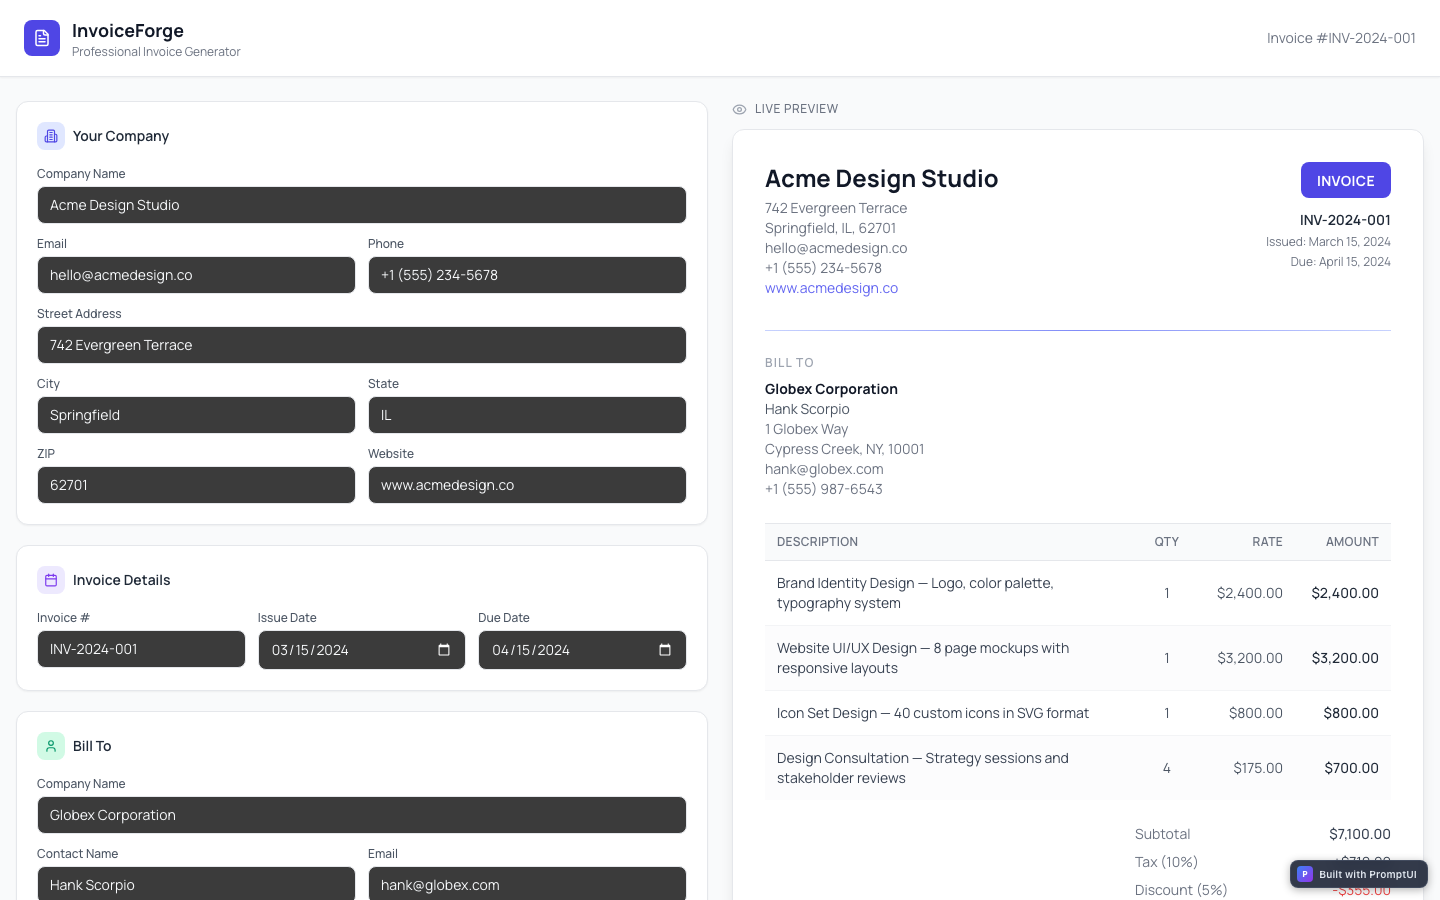Screen dimensions: 1440x900
Task: Click the Due Date field 04/15/2024
Action: (x=582, y=650)
